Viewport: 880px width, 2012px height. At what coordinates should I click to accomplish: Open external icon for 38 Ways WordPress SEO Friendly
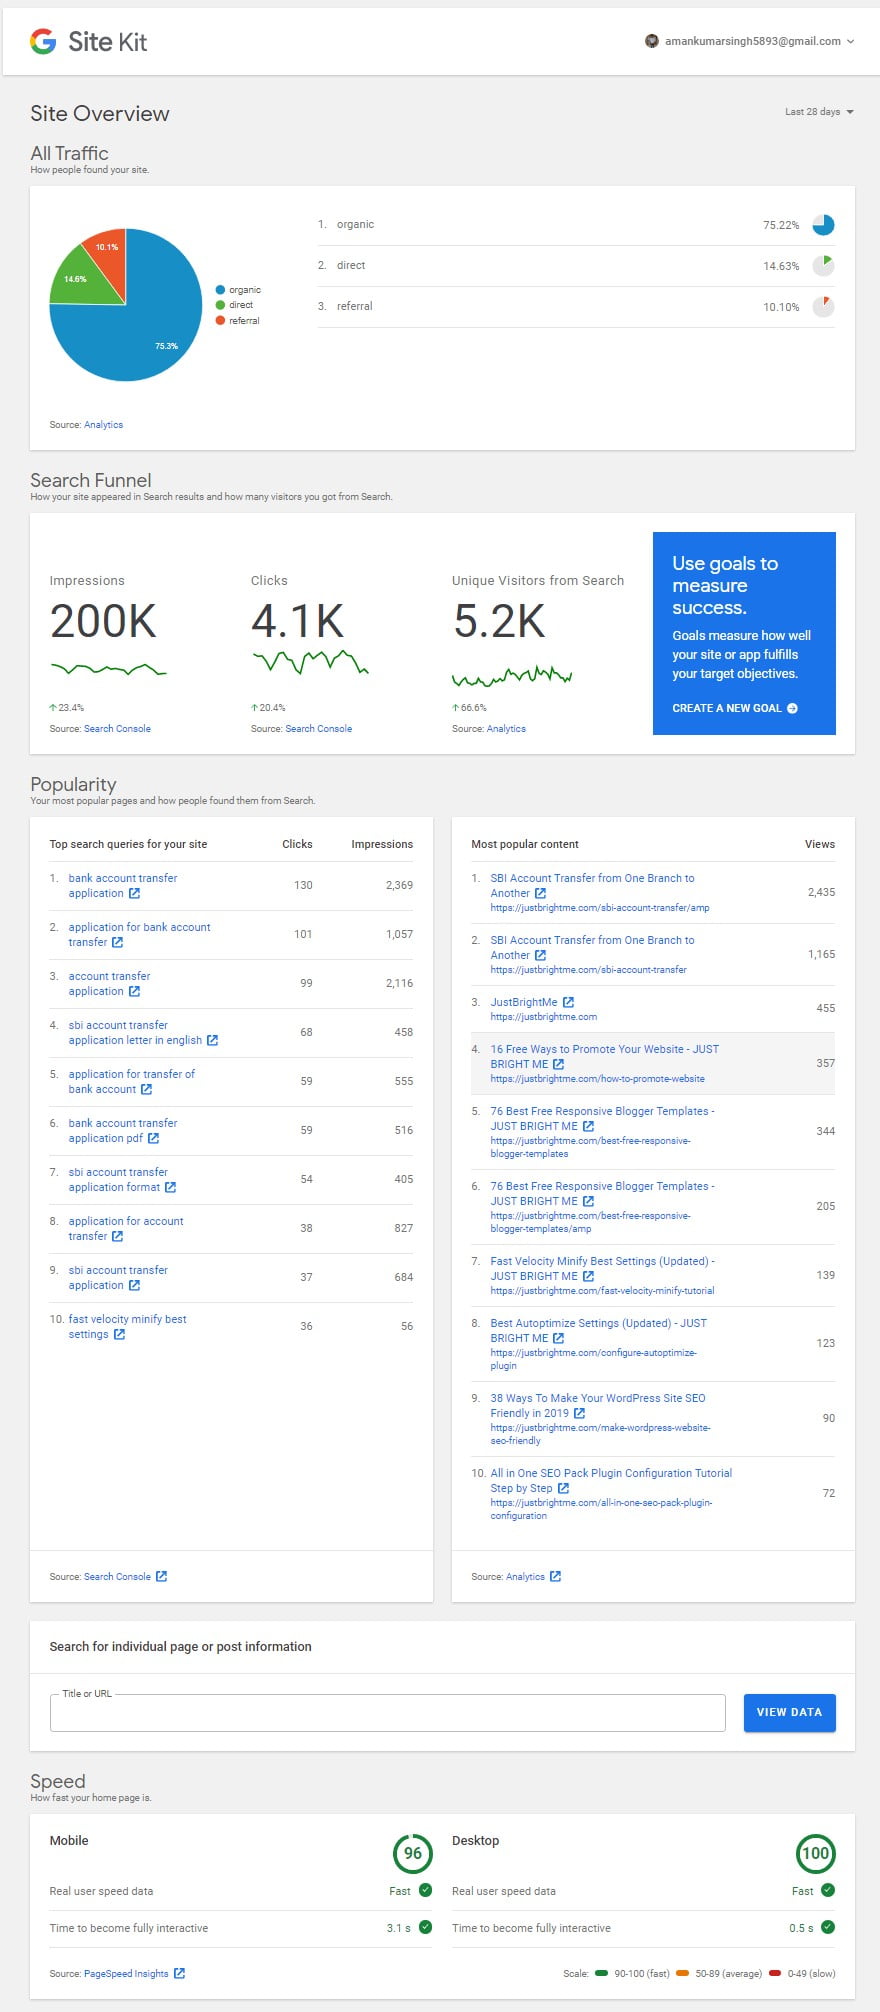(579, 1414)
